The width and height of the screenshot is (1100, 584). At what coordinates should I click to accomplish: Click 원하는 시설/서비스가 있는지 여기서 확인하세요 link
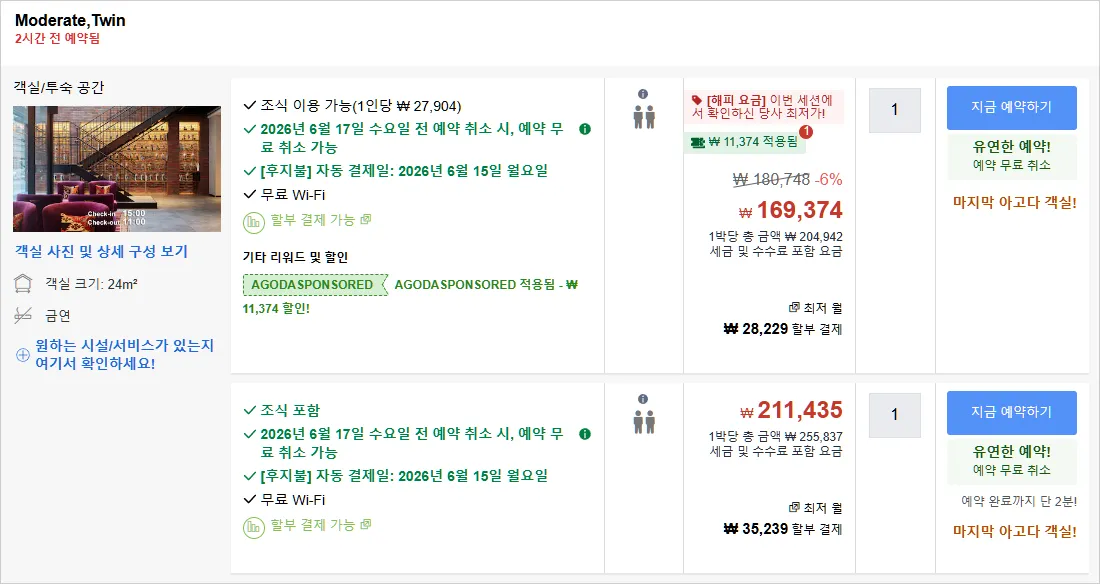click(124, 354)
